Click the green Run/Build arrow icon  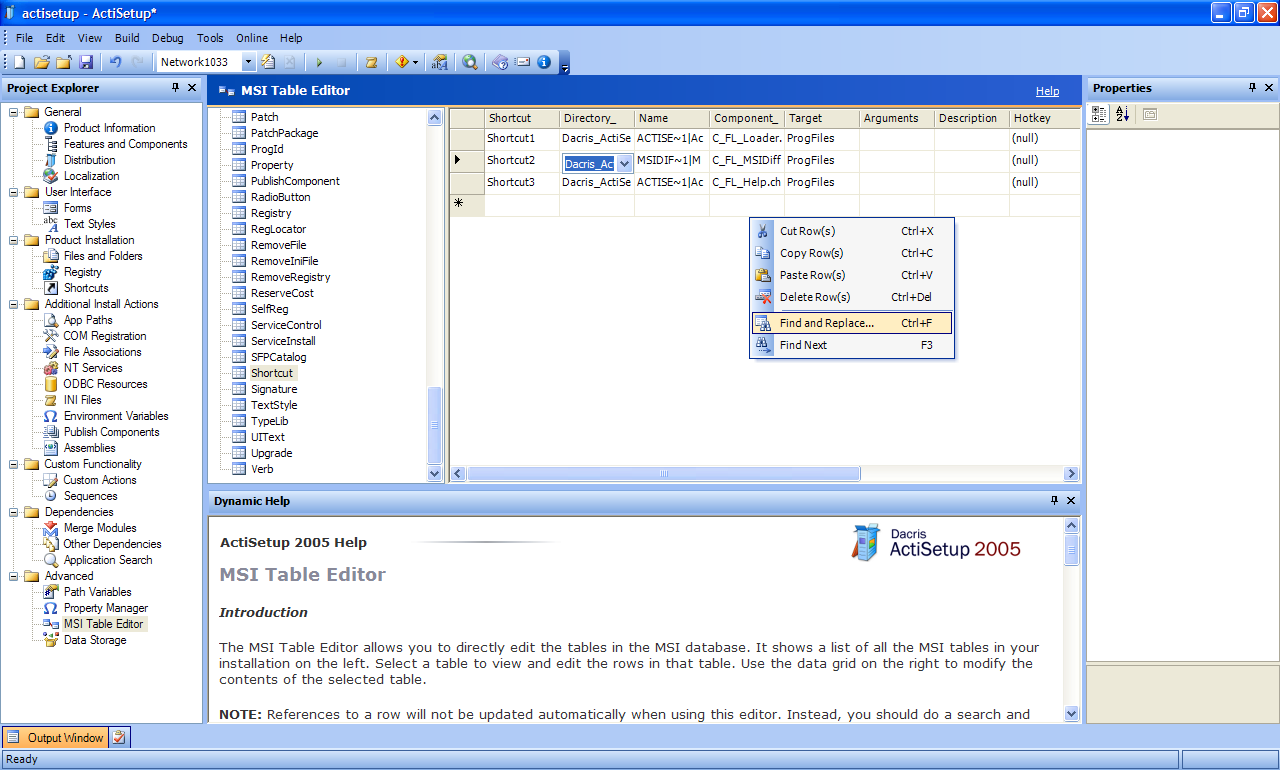click(x=319, y=62)
